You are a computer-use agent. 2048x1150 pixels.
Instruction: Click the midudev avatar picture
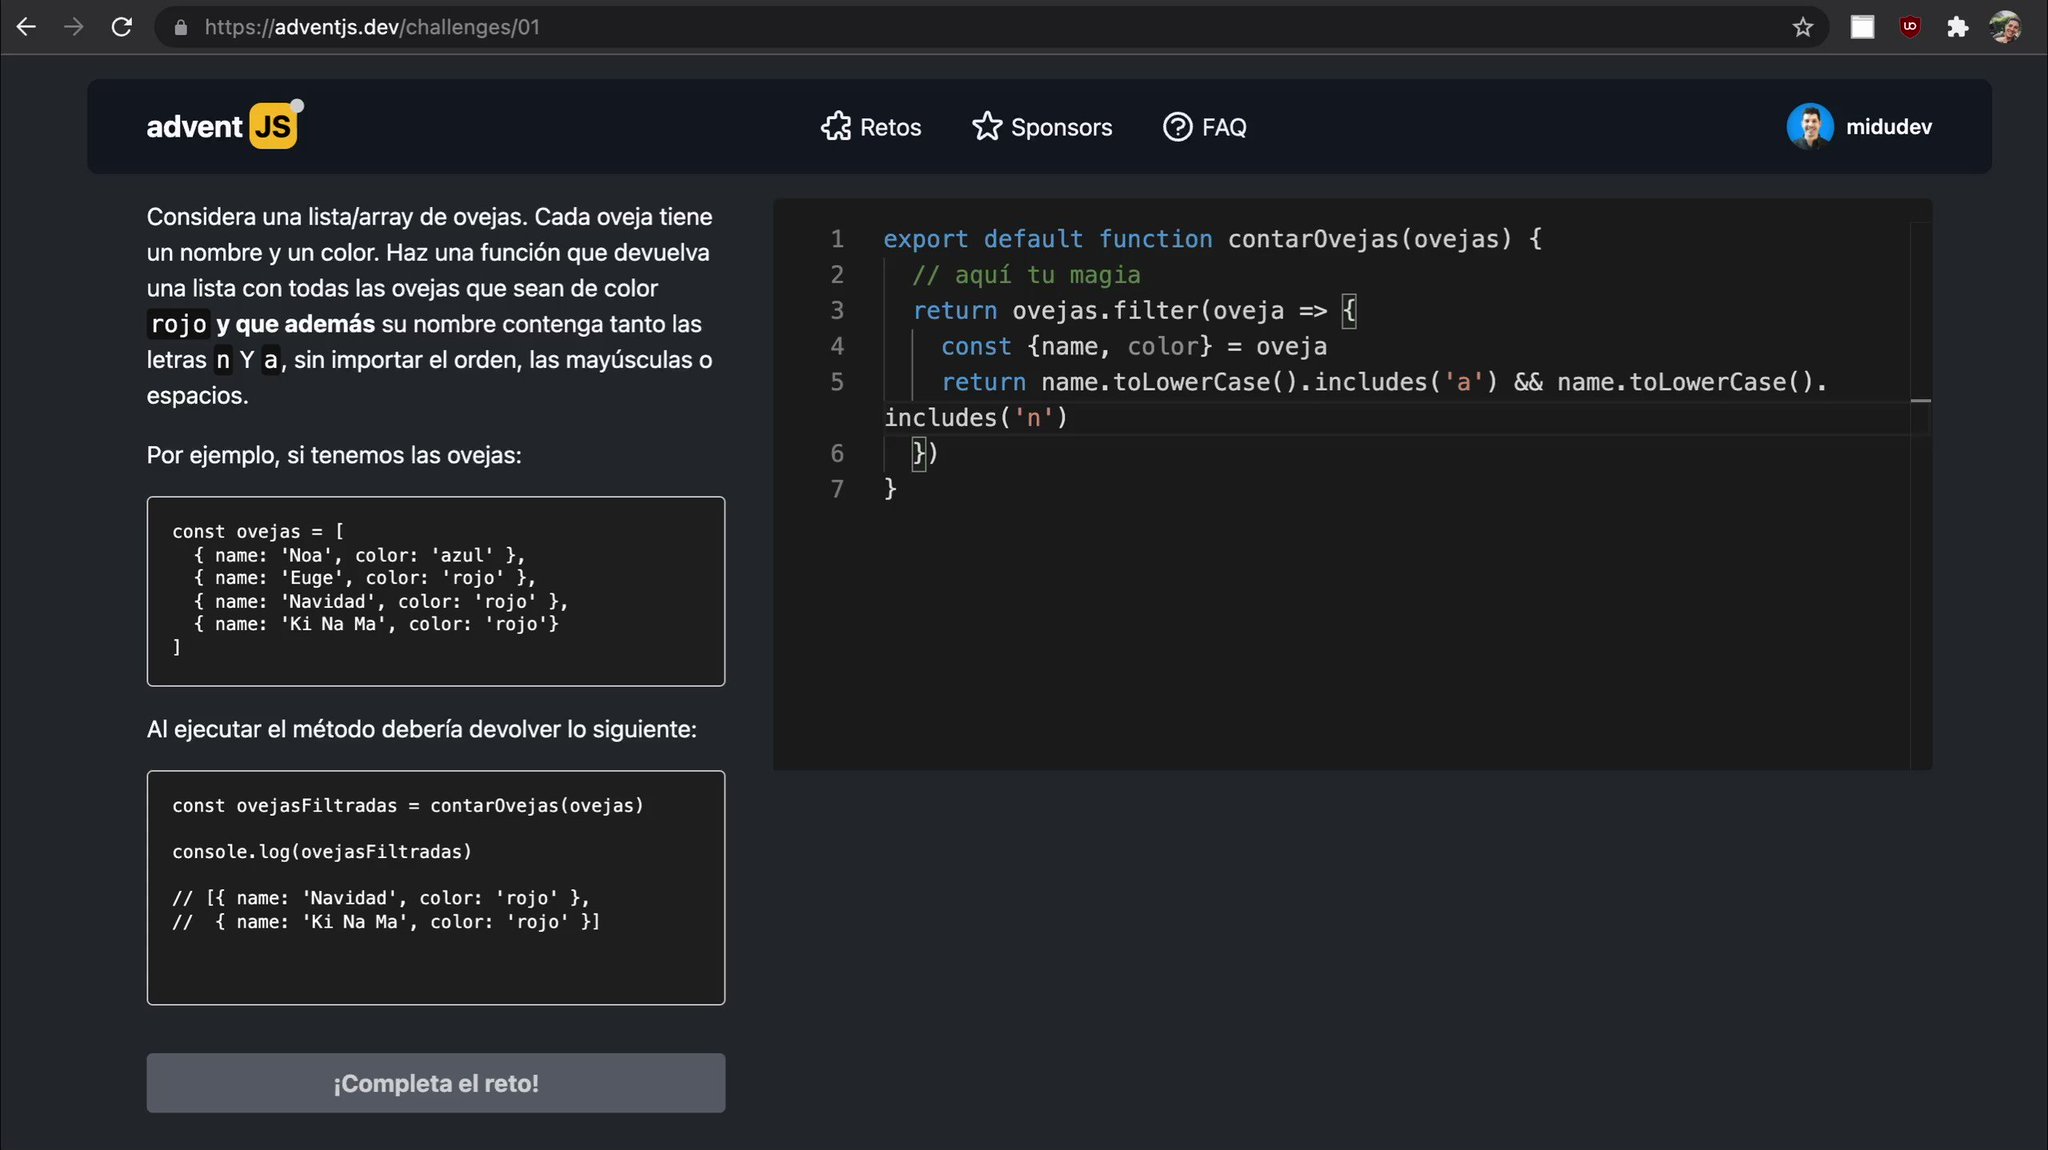point(1811,126)
